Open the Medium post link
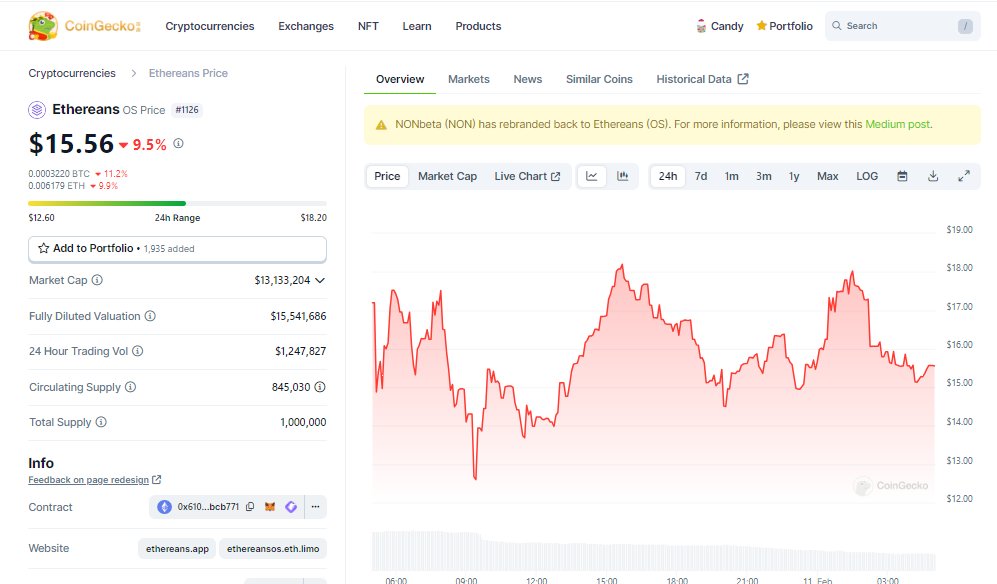 (898, 125)
